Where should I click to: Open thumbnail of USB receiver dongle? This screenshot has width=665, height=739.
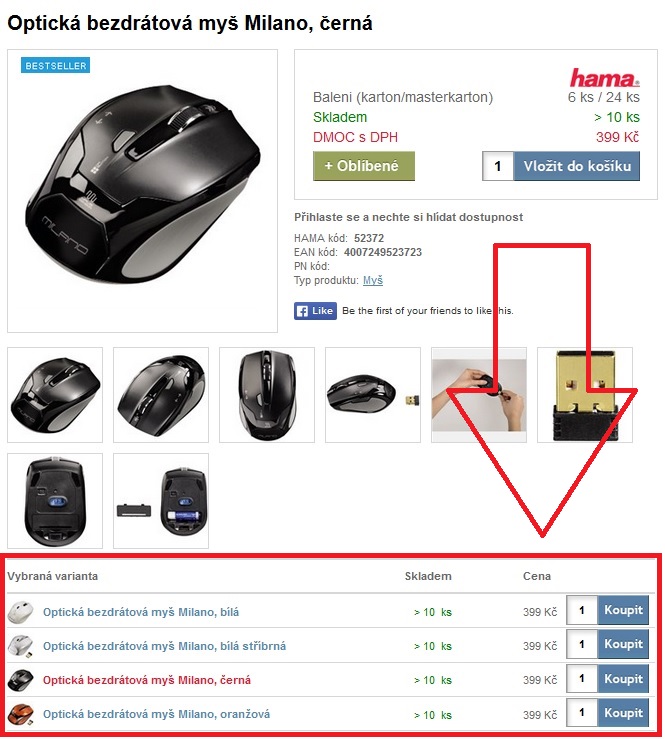(585, 395)
